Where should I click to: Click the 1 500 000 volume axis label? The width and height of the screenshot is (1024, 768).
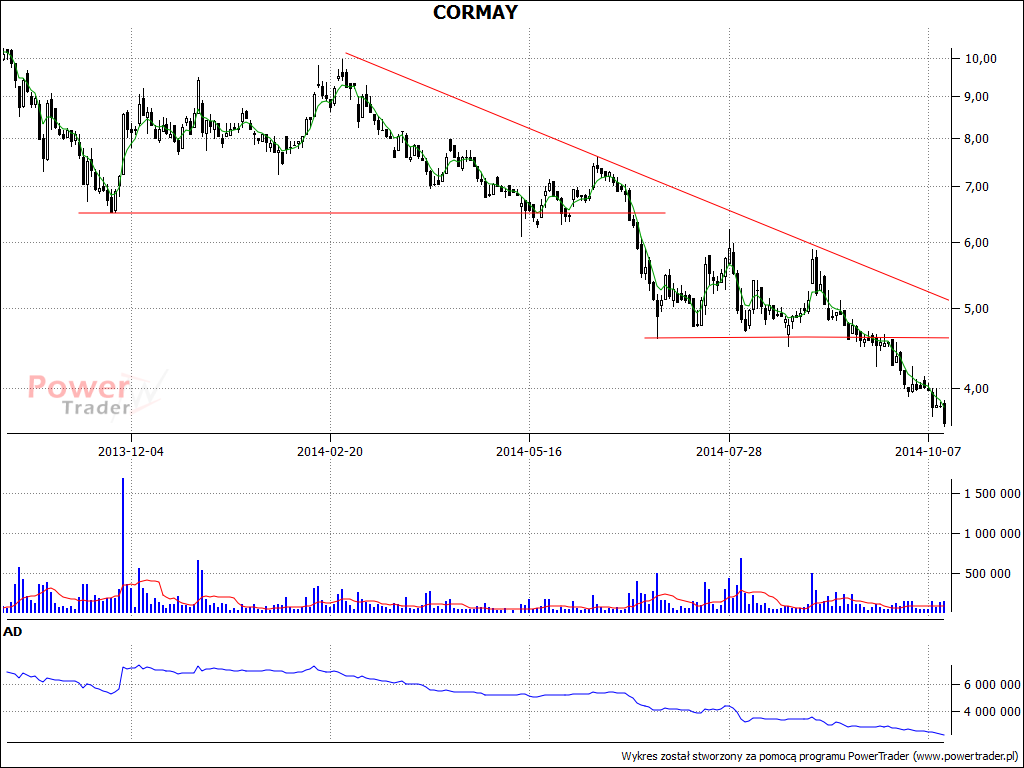click(992, 494)
